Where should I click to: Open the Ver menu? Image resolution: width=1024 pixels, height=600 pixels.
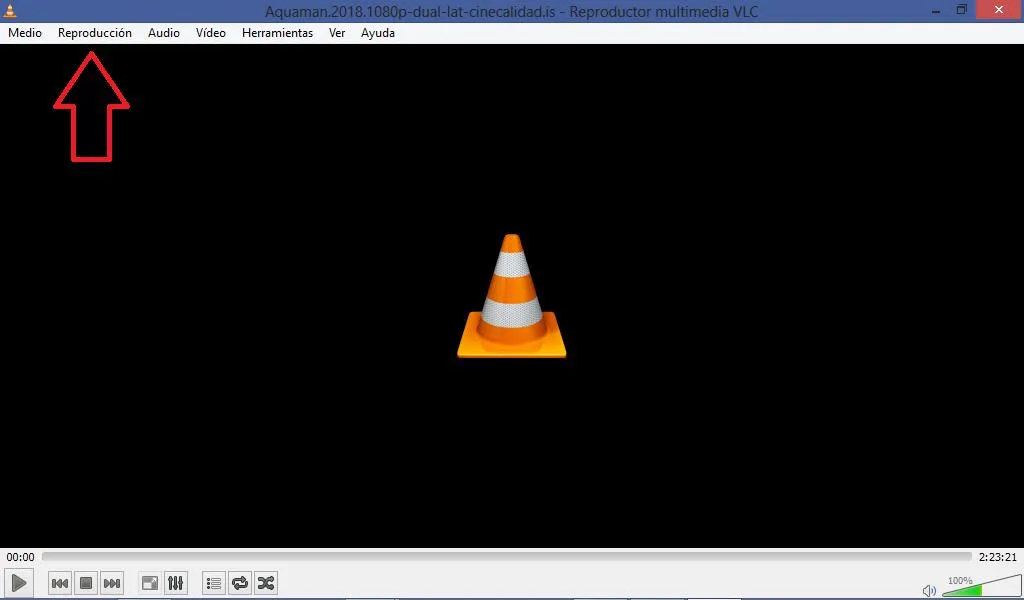click(336, 32)
